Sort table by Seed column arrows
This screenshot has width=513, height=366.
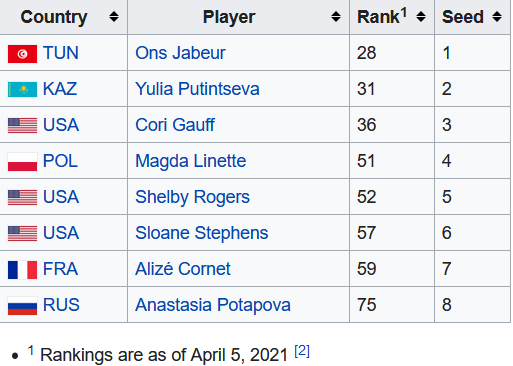click(497, 17)
